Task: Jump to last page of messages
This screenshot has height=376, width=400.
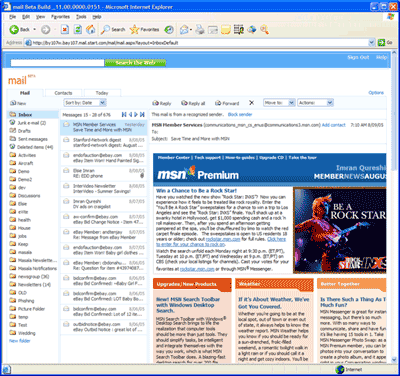Action: pyautogui.click(x=142, y=114)
